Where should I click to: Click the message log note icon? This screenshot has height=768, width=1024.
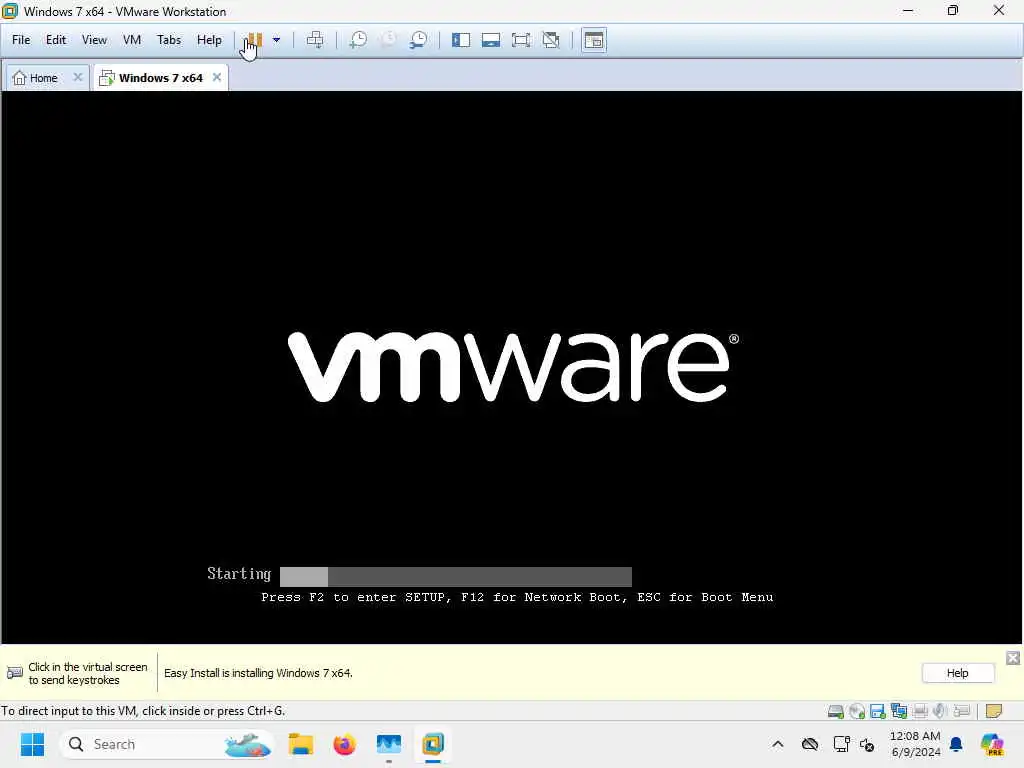(993, 711)
